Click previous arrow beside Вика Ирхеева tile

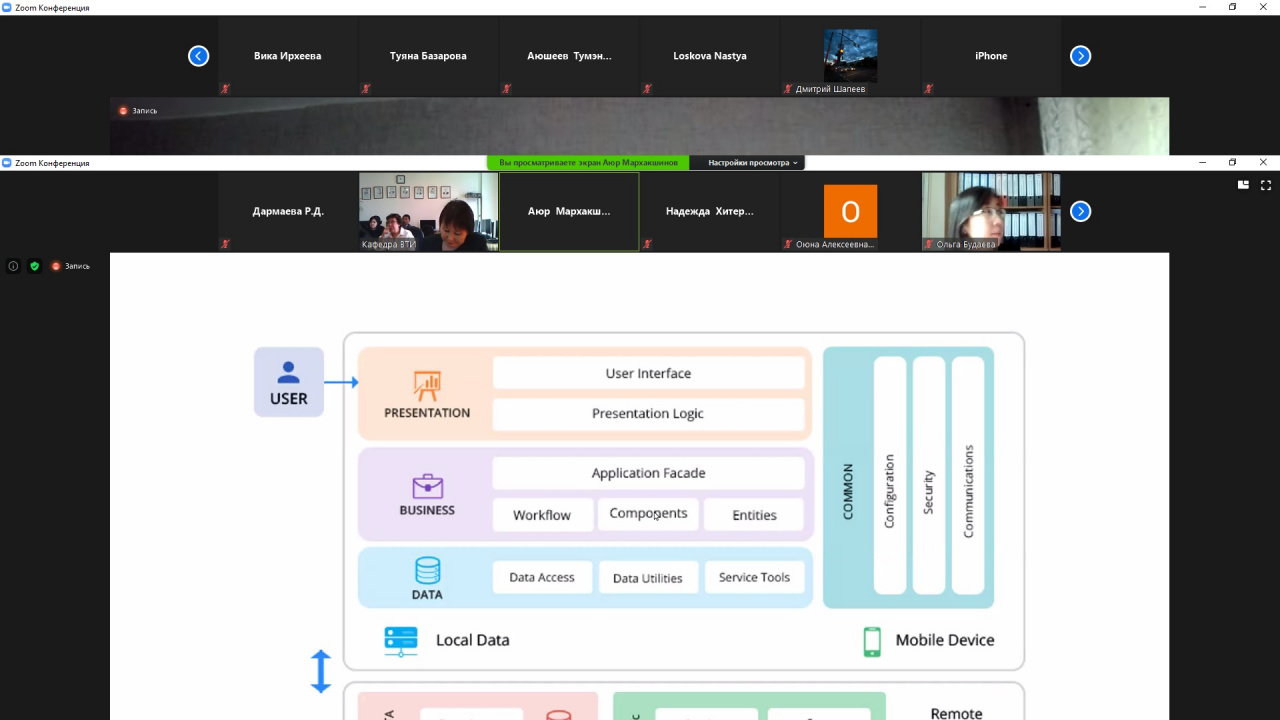point(198,56)
